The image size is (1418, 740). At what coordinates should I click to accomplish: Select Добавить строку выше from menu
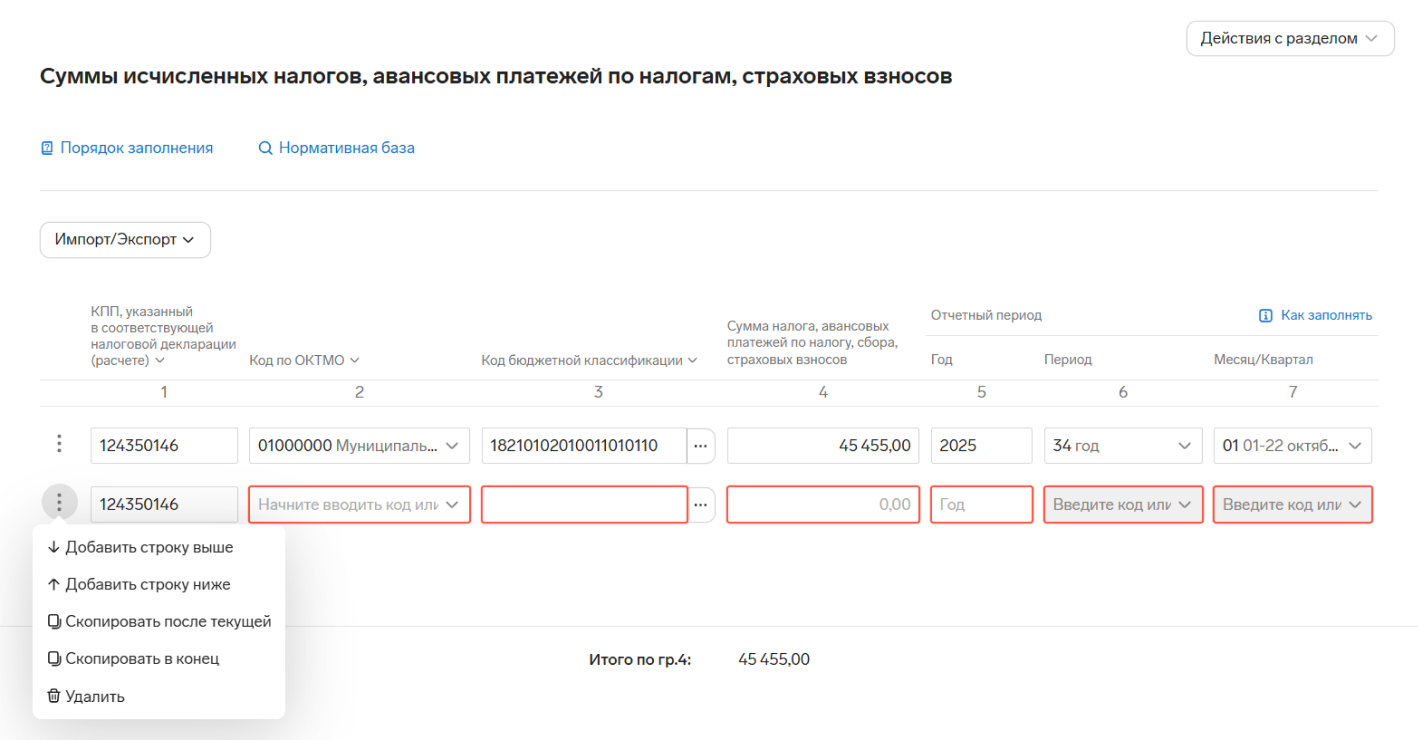coord(149,547)
